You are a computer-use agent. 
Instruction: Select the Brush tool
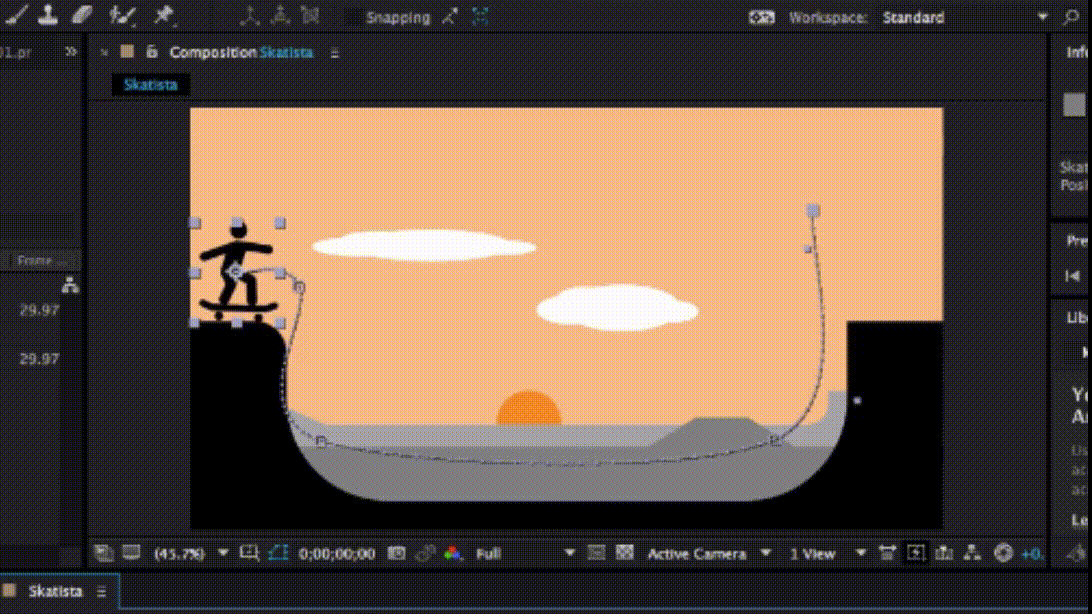(16, 15)
